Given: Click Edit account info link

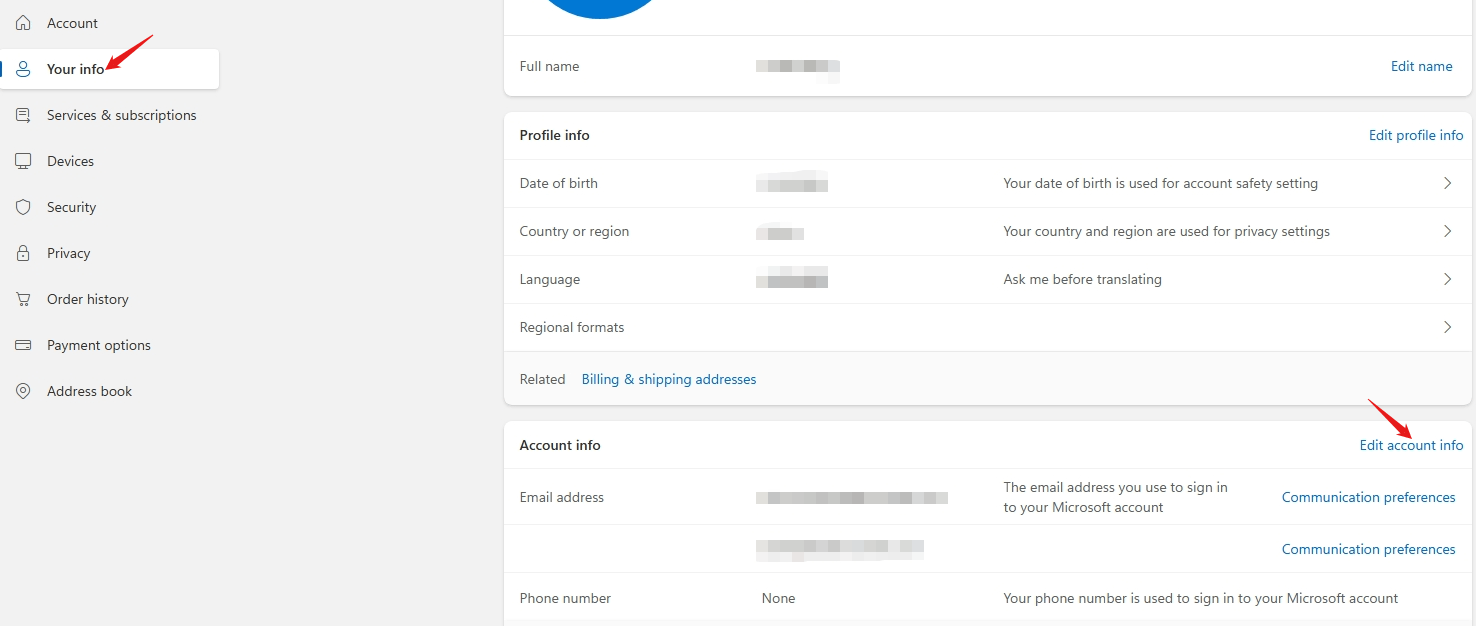Looking at the screenshot, I should (x=1411, y=445).
